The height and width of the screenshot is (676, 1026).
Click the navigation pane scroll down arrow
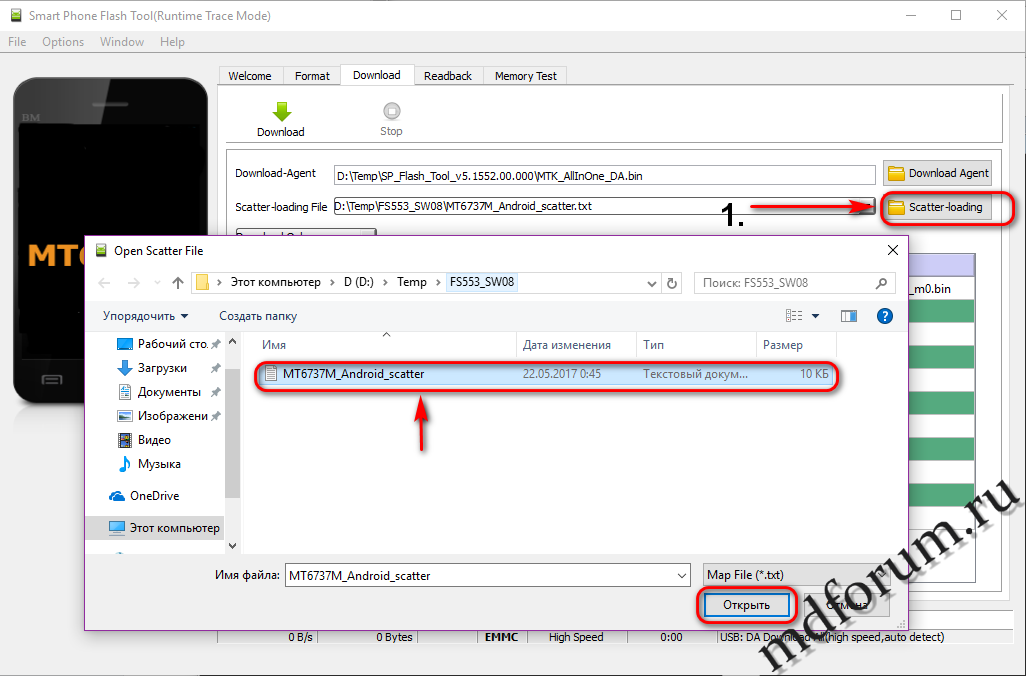click(232, 545)
